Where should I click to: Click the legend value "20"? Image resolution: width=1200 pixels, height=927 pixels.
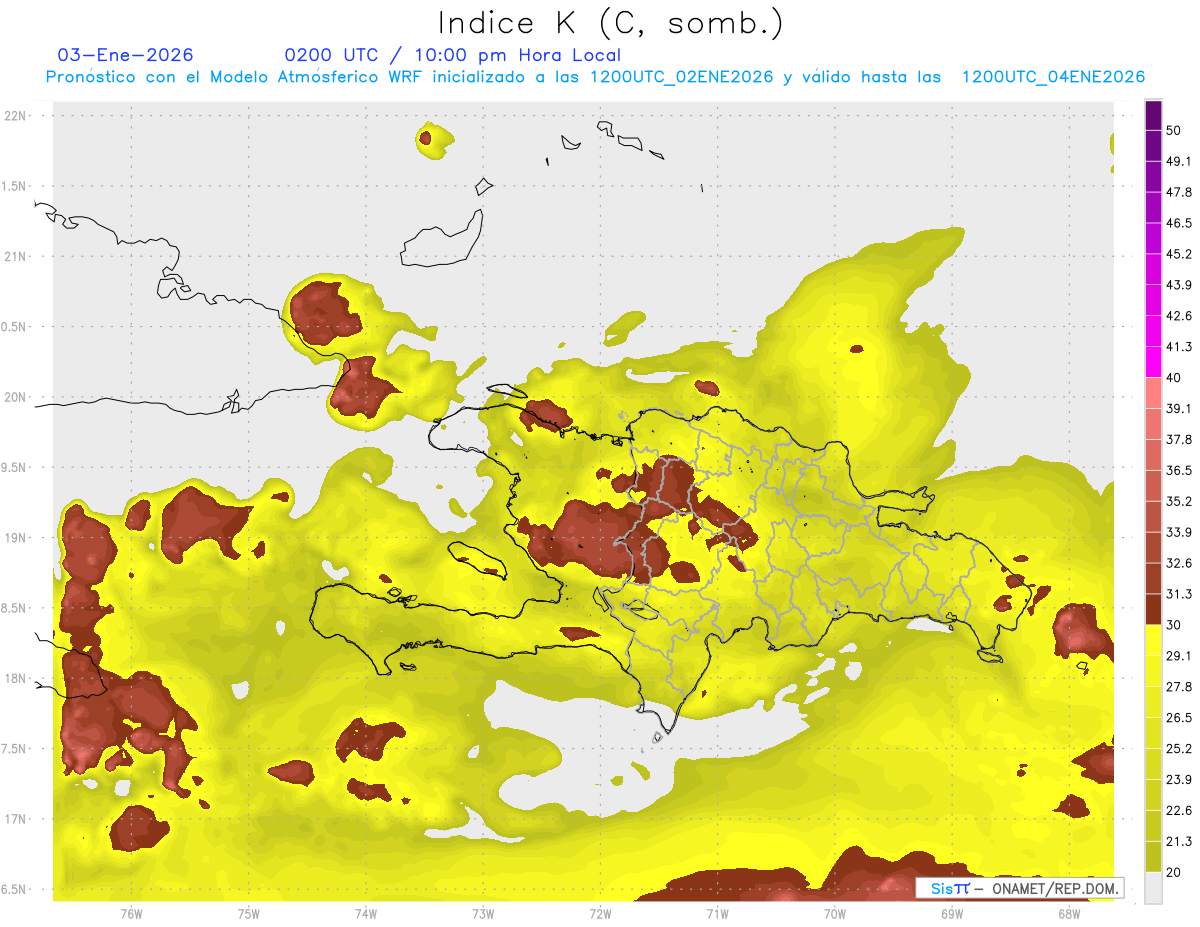1175,872
